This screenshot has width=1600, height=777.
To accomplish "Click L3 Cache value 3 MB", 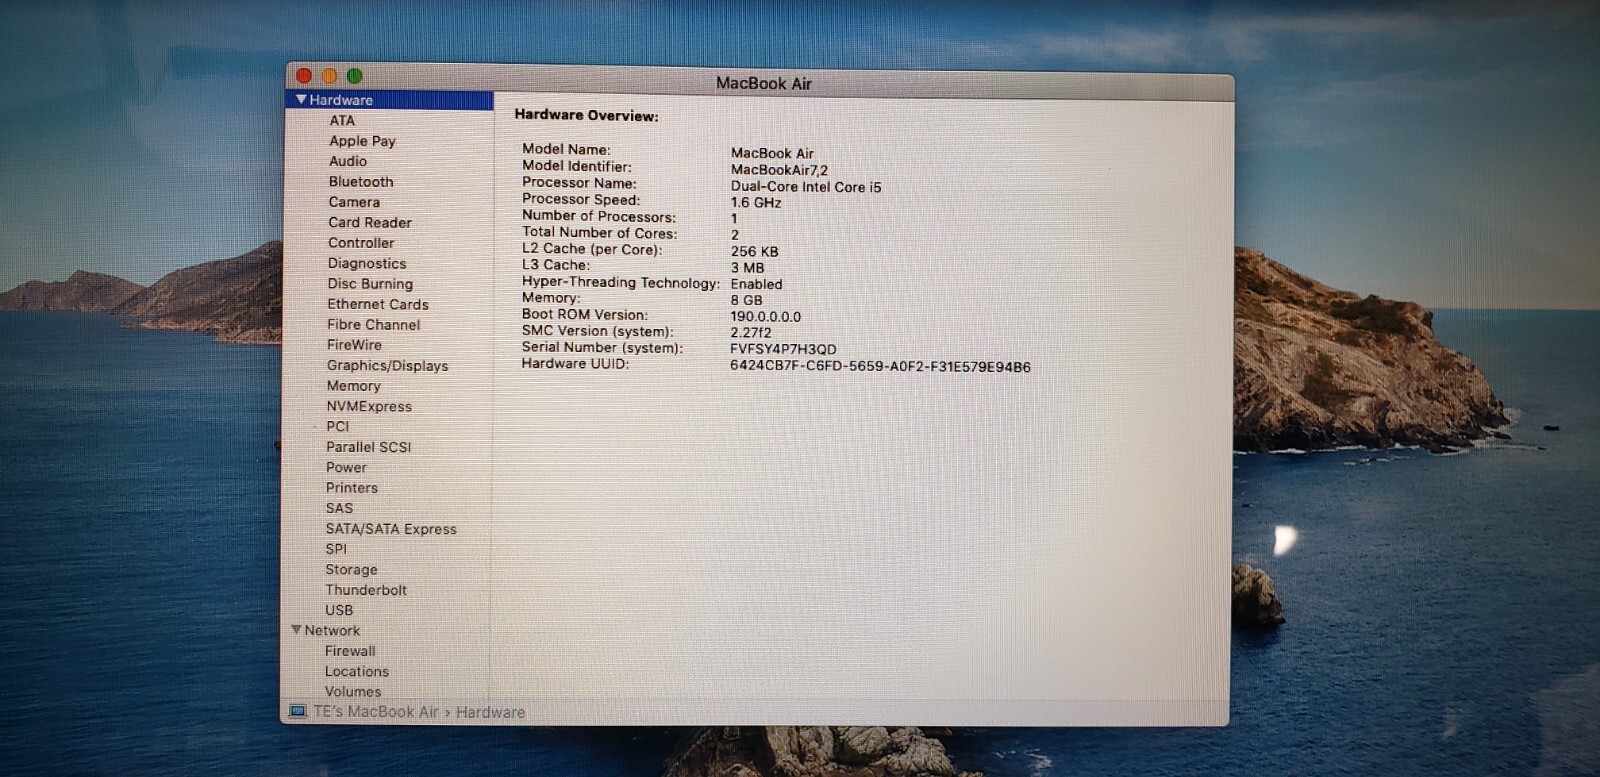I will [x=747, y=267].
